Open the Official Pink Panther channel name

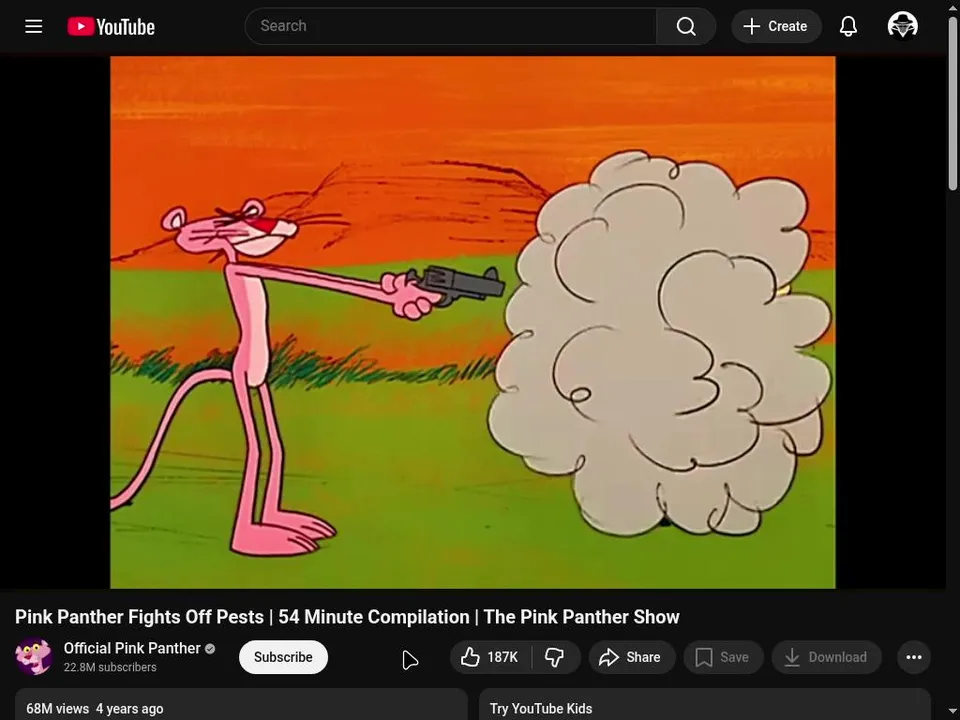click(x=132, y=648)
